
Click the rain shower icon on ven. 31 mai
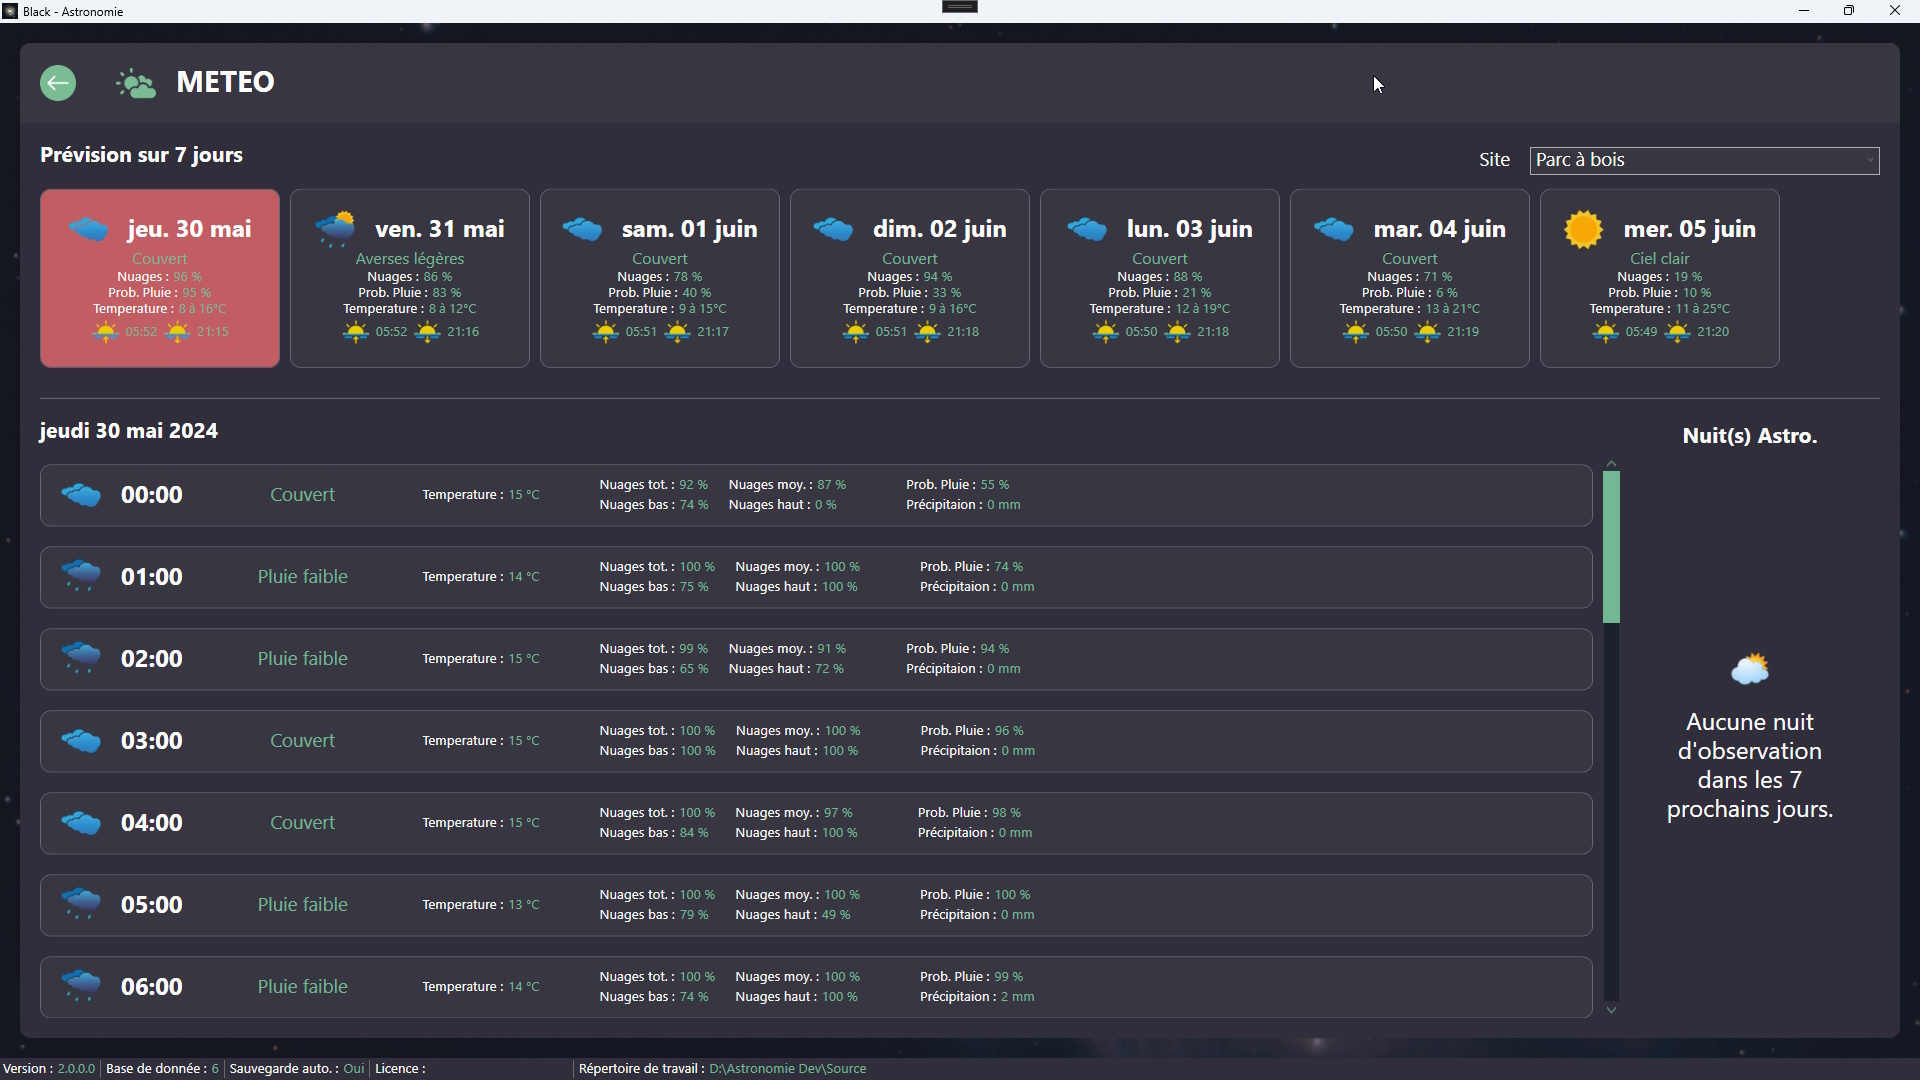tap(335, 229)
